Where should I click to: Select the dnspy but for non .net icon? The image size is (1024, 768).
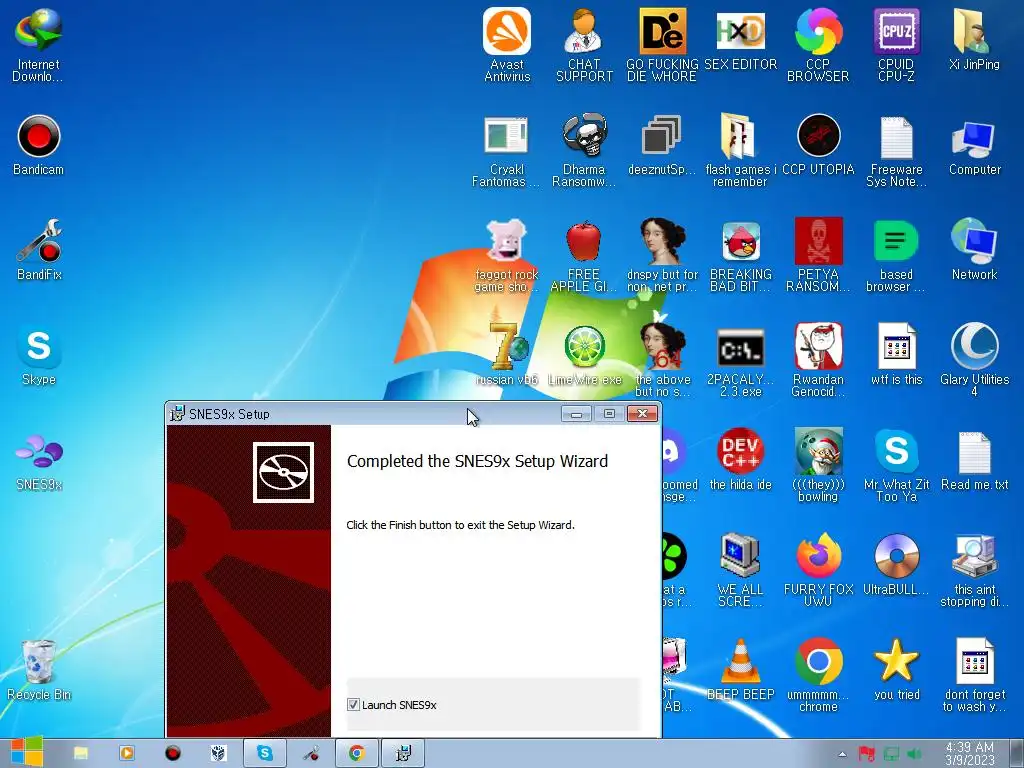(662, 255)
